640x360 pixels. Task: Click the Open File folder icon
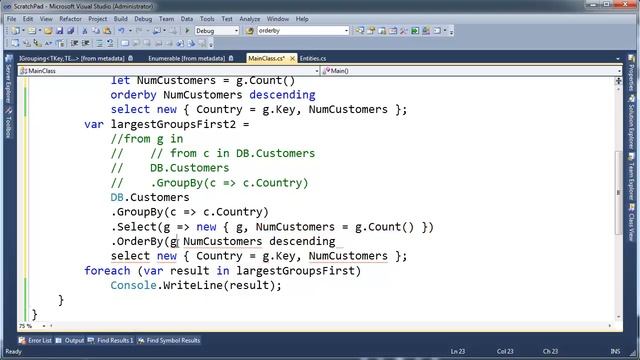[x=48, y=31]
